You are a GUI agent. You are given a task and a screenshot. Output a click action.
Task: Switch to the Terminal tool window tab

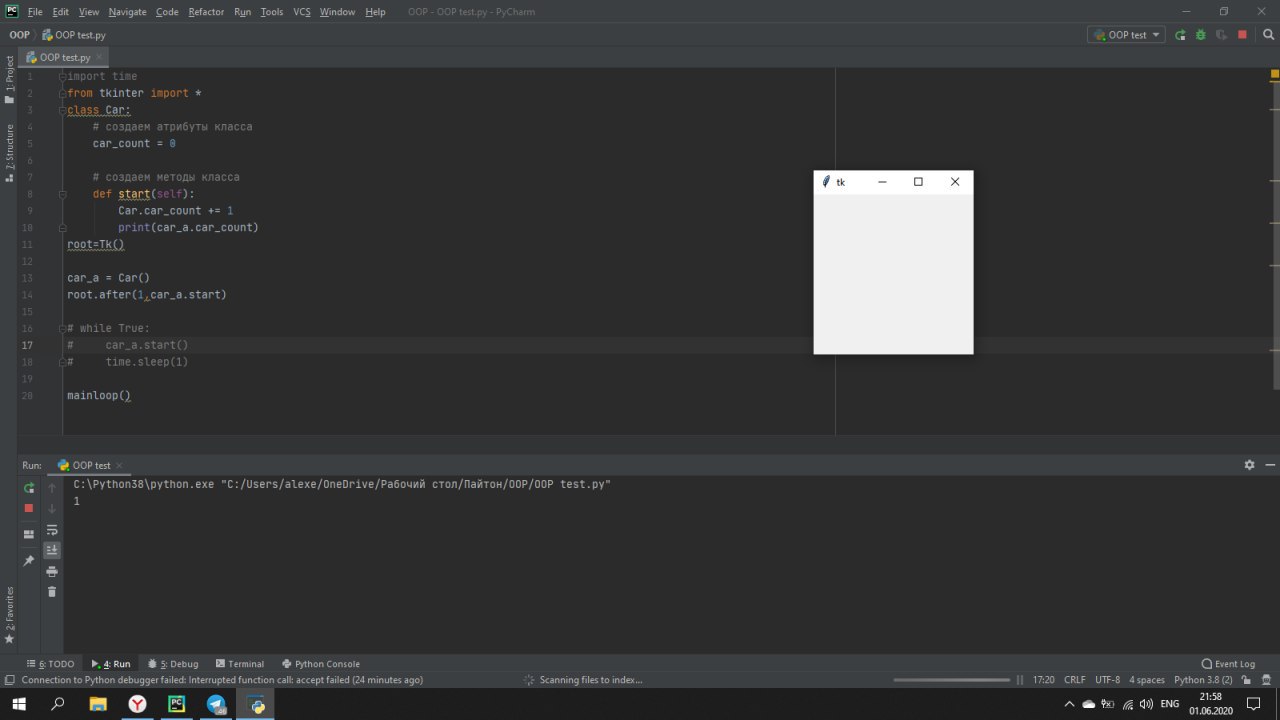(239, 664)
